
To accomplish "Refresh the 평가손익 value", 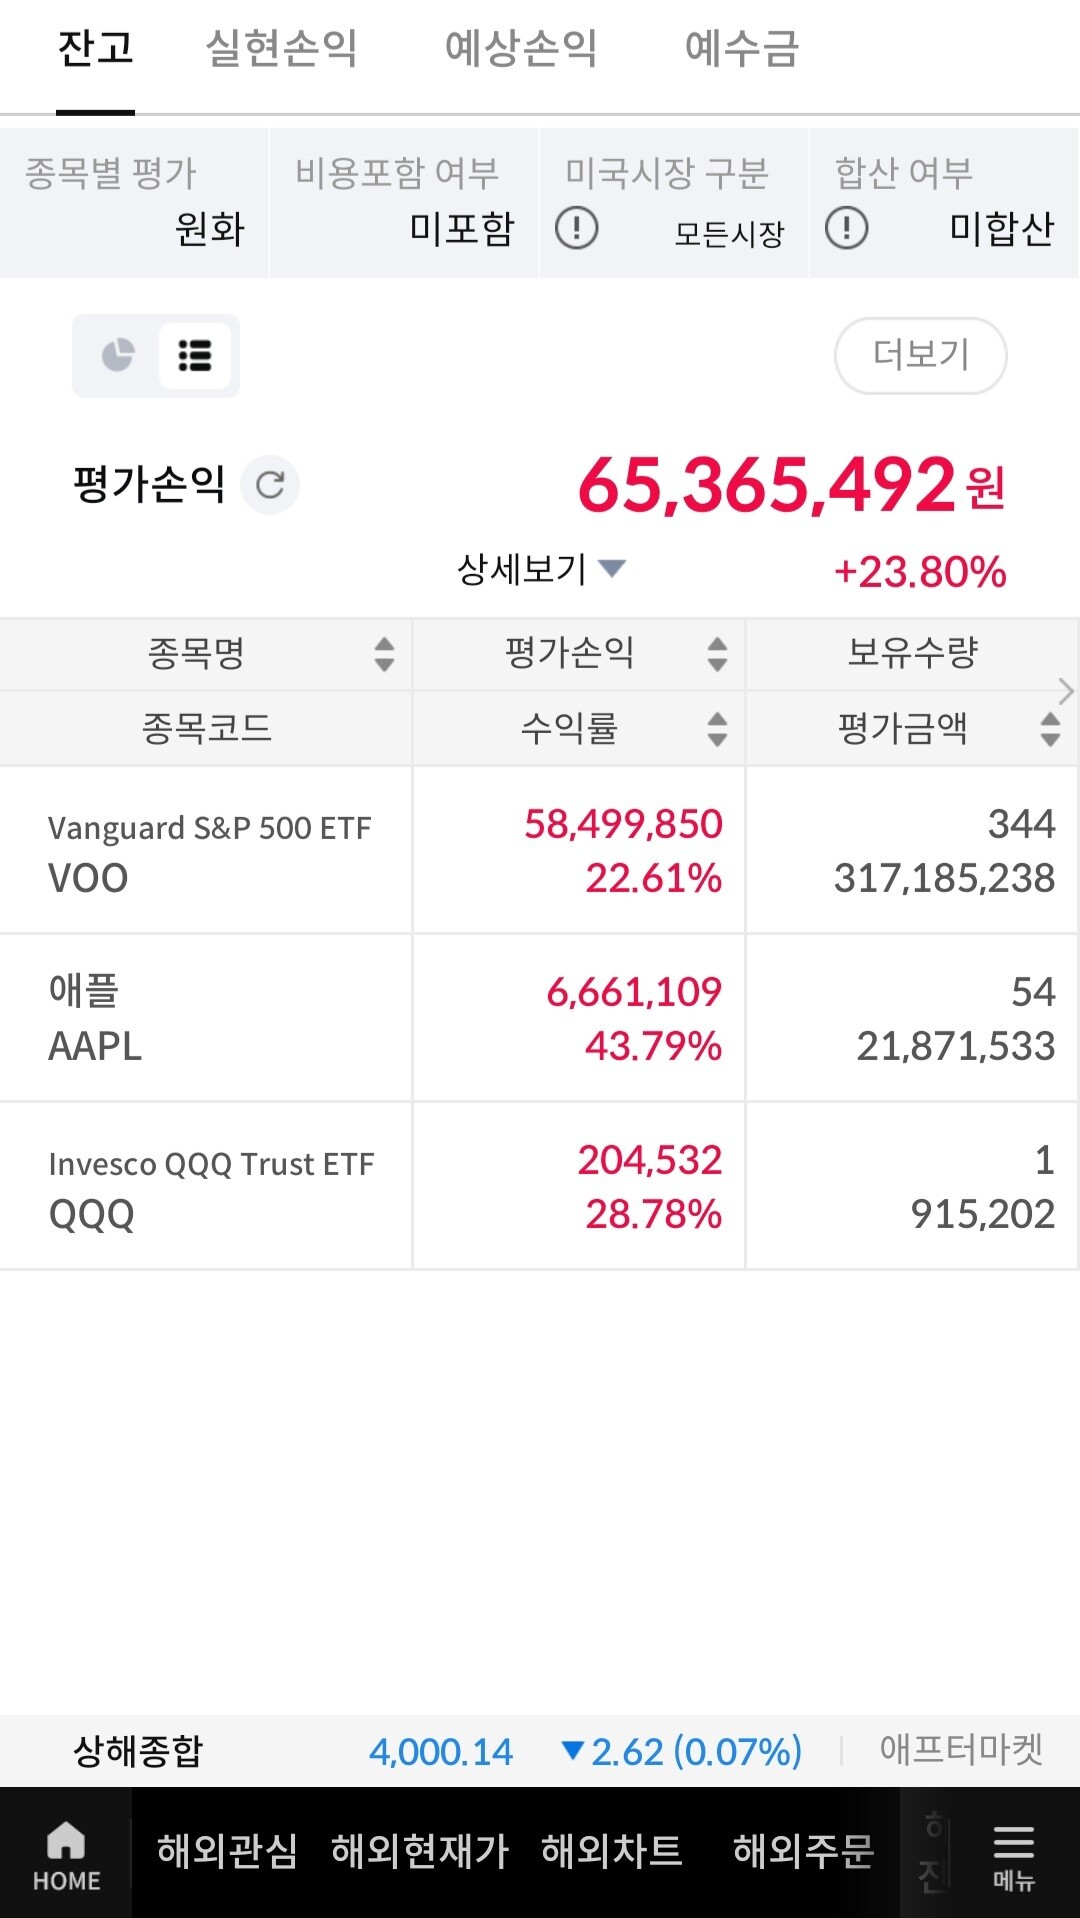I will 270,485.
